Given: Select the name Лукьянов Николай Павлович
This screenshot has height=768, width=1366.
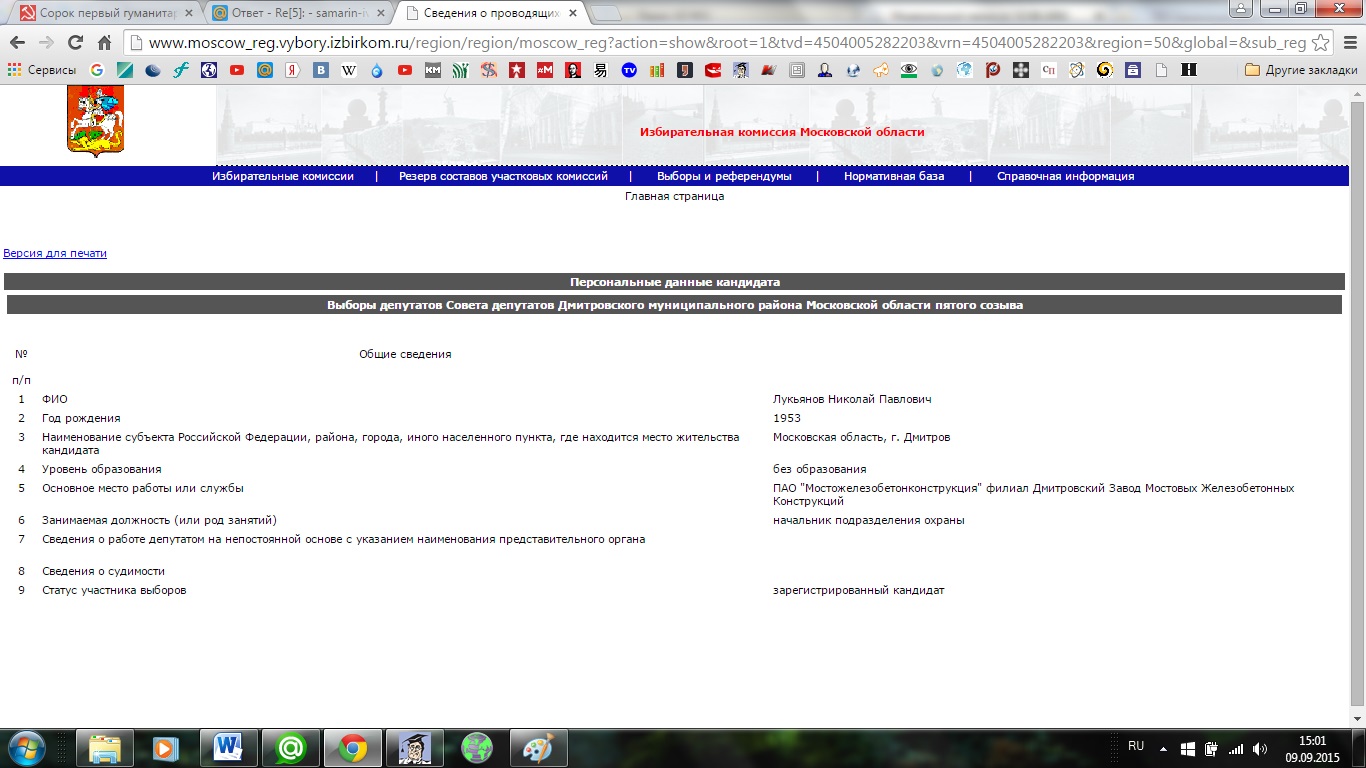Looking at the screenshot, I should click(x=852, y=399).
